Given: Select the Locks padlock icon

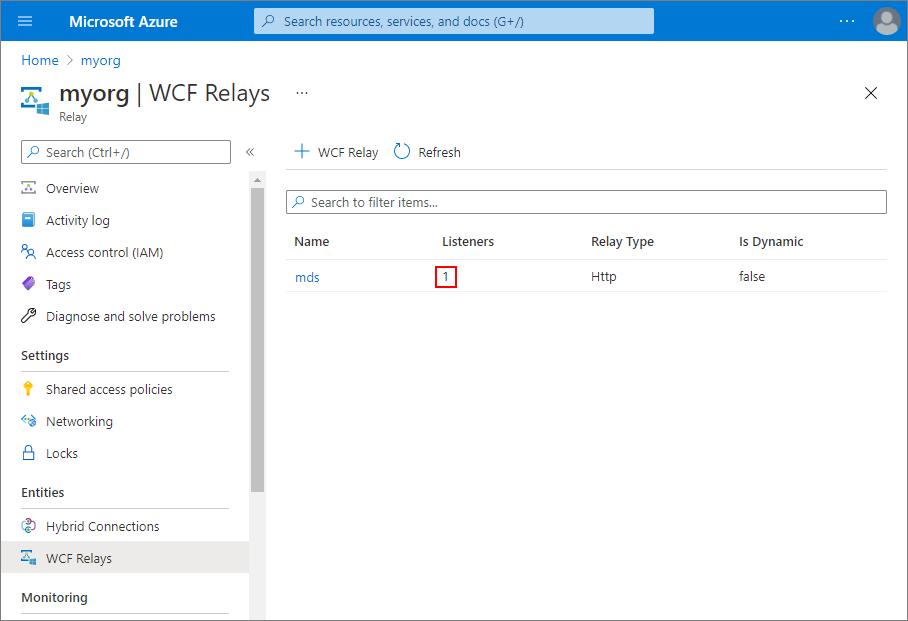Looking at the screenshot, I should click(29, 453).
